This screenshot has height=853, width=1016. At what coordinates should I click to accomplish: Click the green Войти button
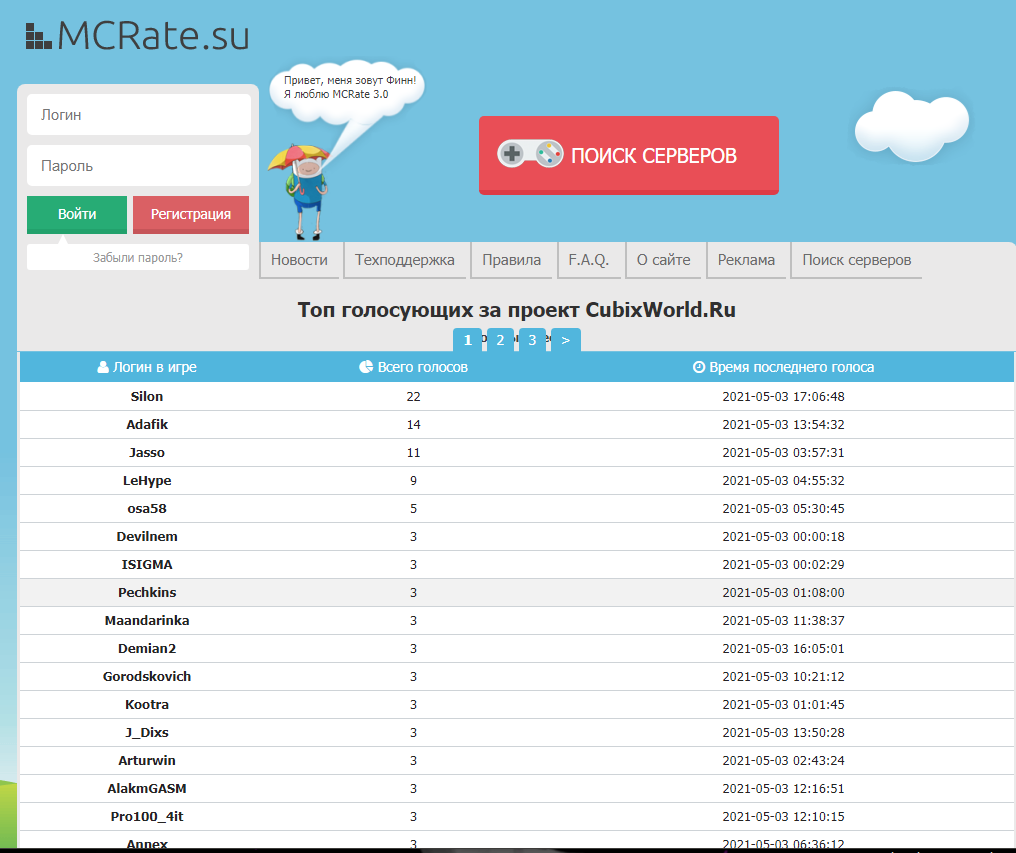[x=77, y=215]
